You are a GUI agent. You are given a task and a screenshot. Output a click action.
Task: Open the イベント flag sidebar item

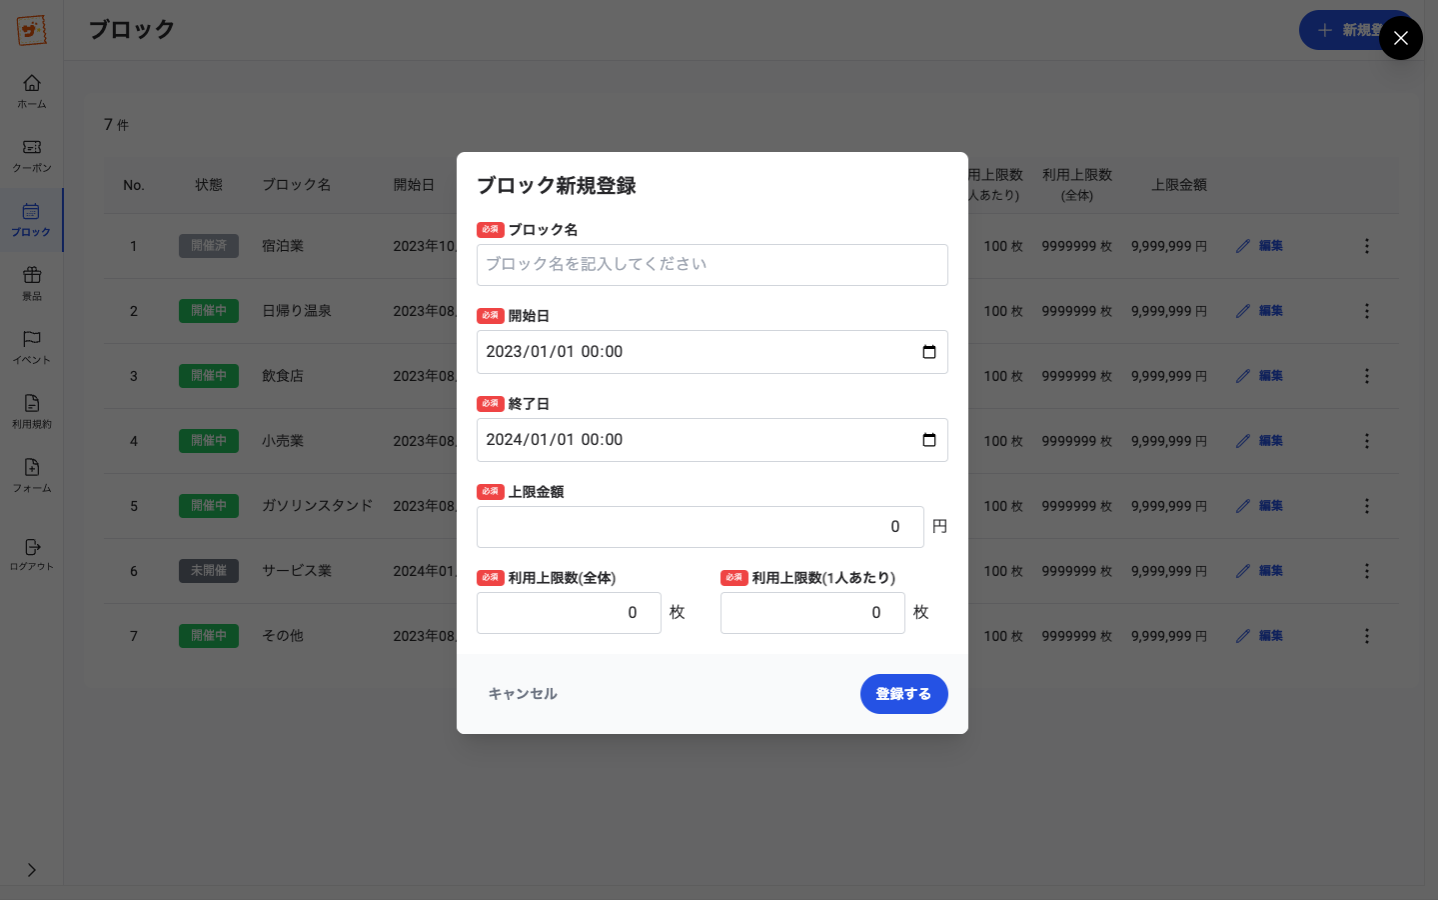(x=31, y=347)
